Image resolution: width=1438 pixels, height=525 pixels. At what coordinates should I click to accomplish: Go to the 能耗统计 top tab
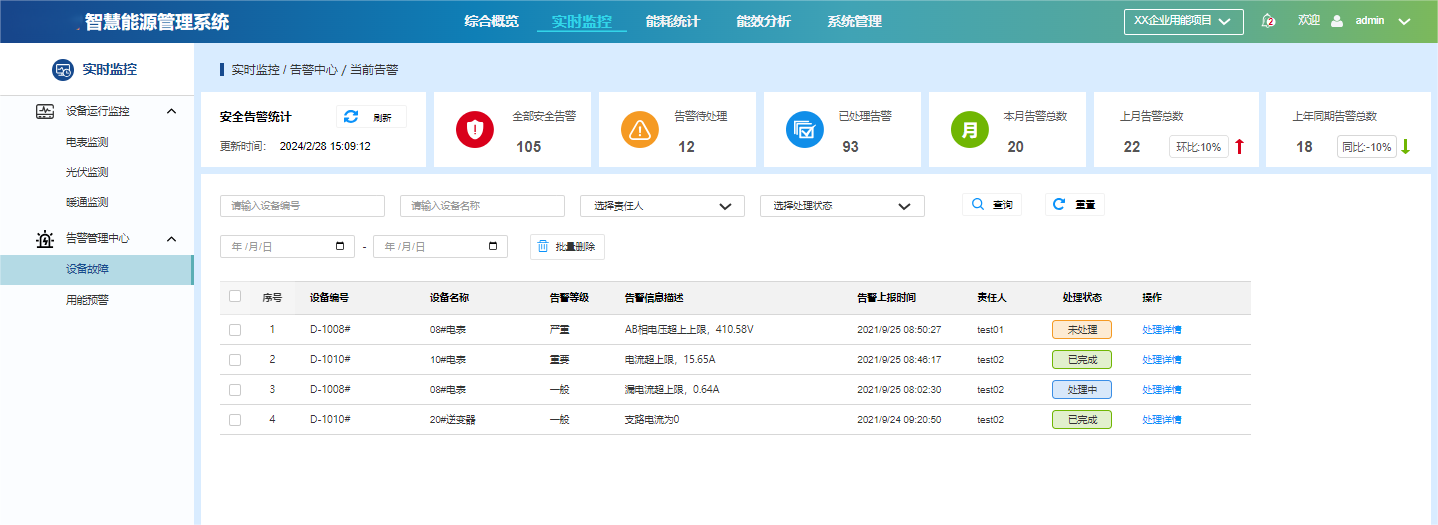[673, 21]
